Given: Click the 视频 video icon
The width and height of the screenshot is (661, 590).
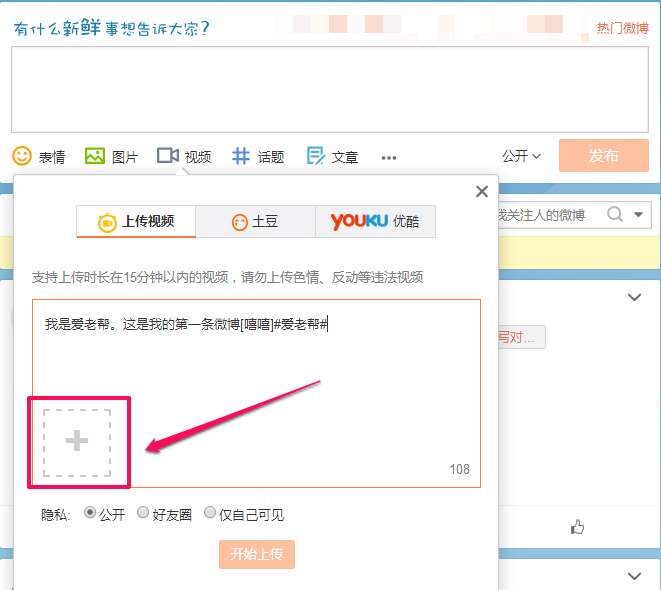Looking at the screenshot, I should [168, 156].
